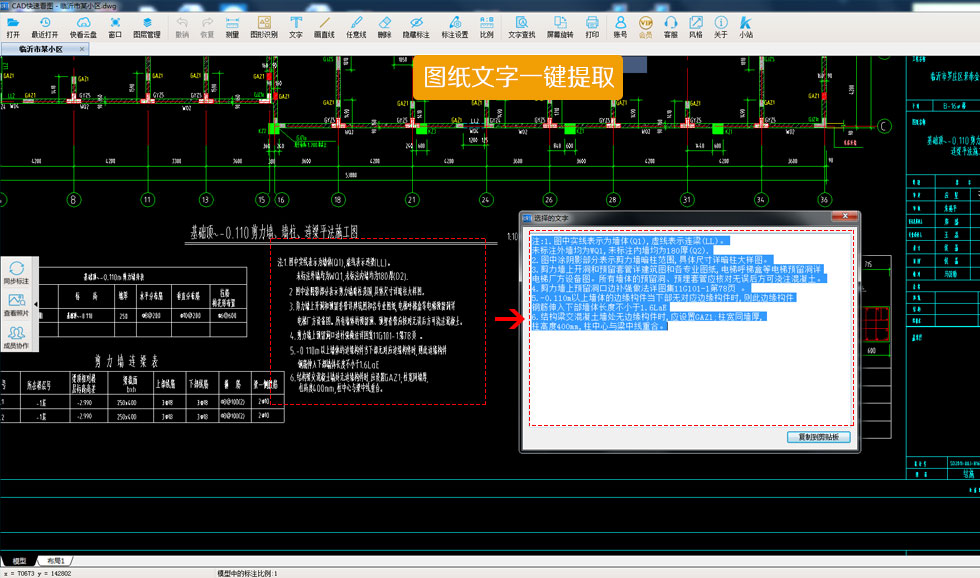Select the 模型 model tab
This screenshot has width=980, height=578.
(18, 561)
